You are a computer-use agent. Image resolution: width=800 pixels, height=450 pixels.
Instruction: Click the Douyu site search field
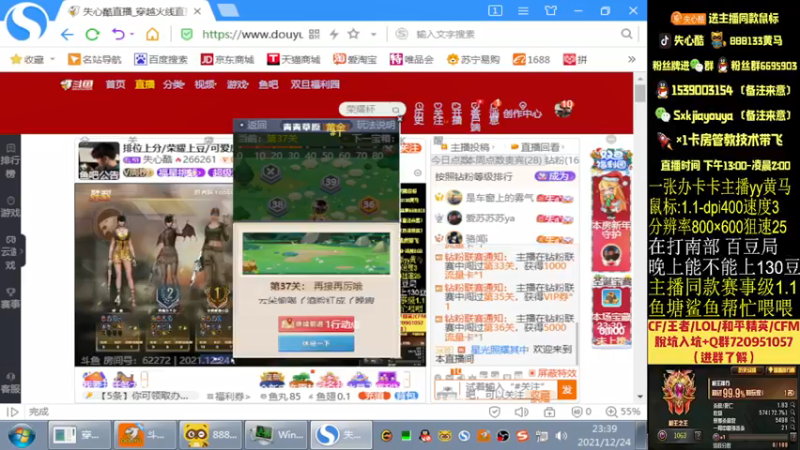coord(372,109)
